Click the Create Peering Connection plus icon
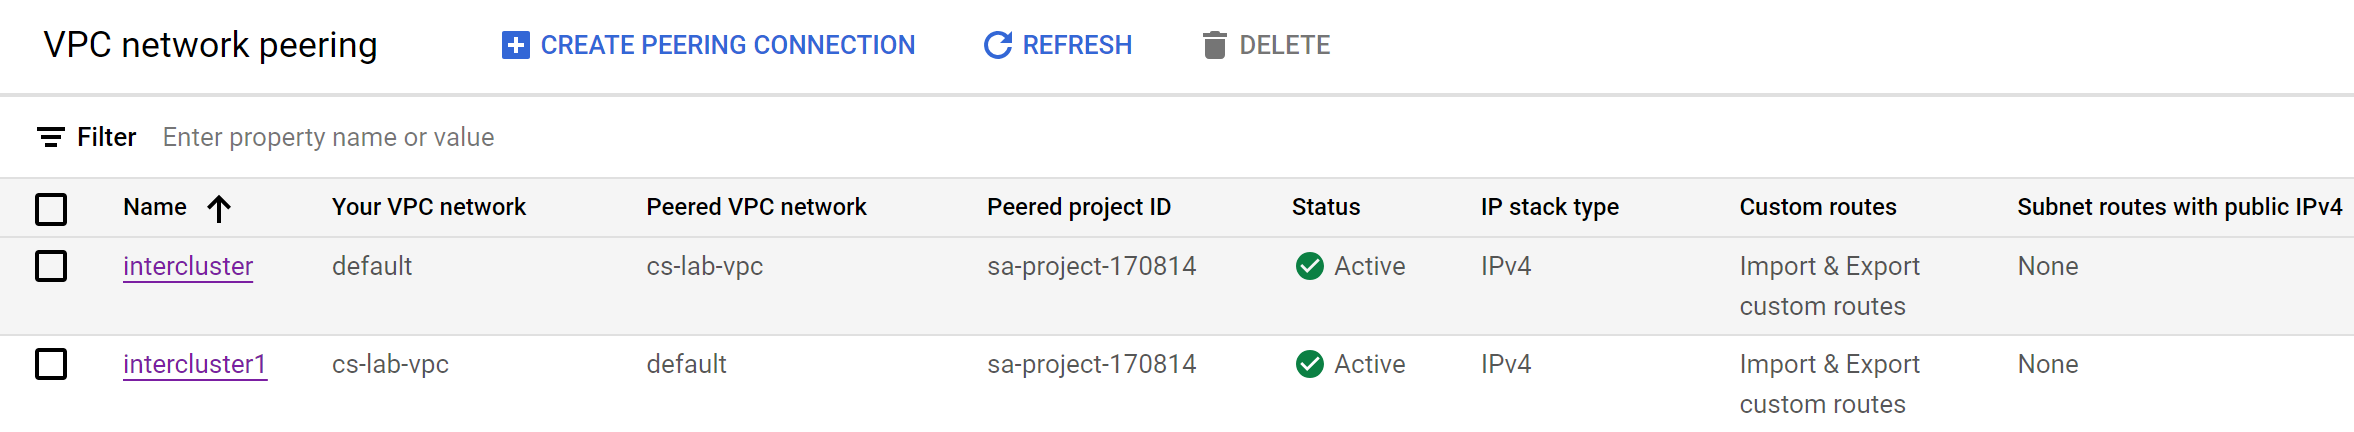This screenshot has height=432, width=2354. (x=515, y=45)
